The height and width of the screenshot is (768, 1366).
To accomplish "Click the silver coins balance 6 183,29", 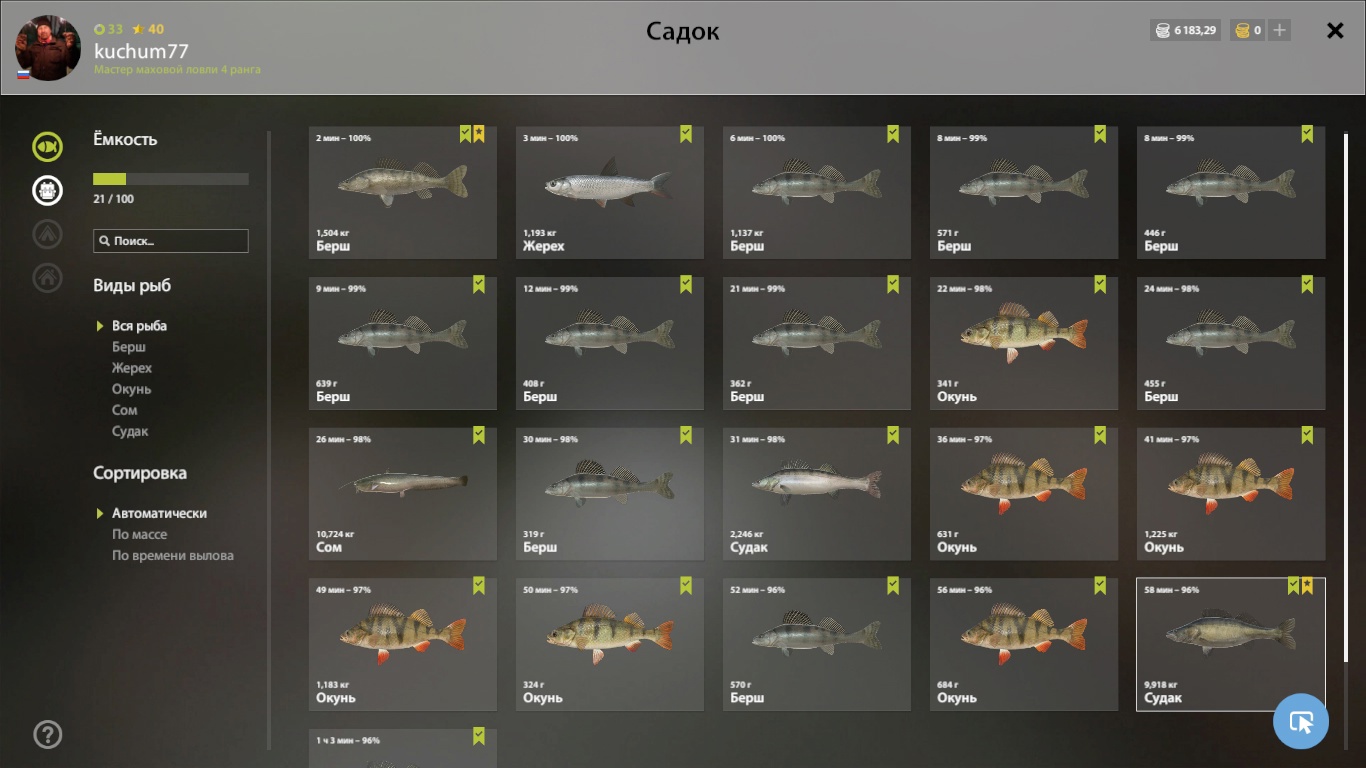I will [x=1186, y=30].
